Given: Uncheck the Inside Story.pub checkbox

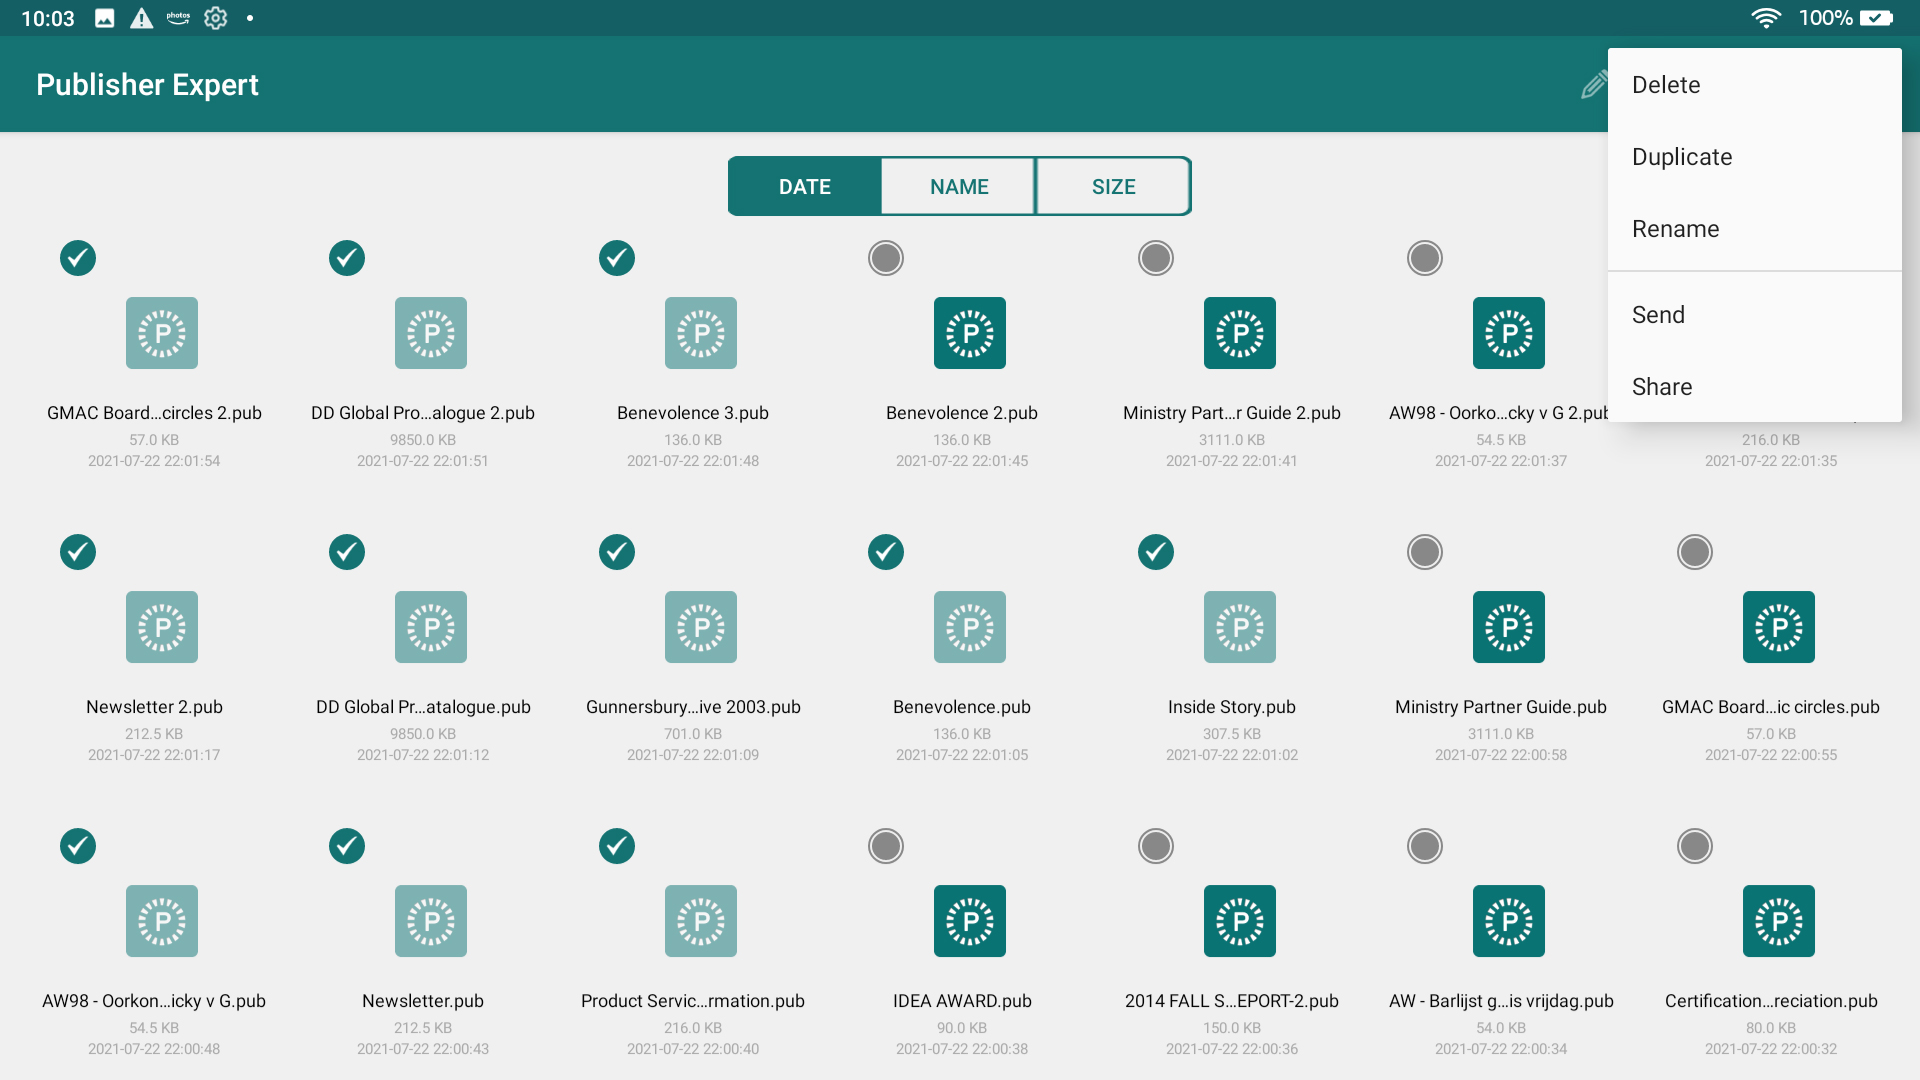Looking at the screenshot, I should point(1156,552).
